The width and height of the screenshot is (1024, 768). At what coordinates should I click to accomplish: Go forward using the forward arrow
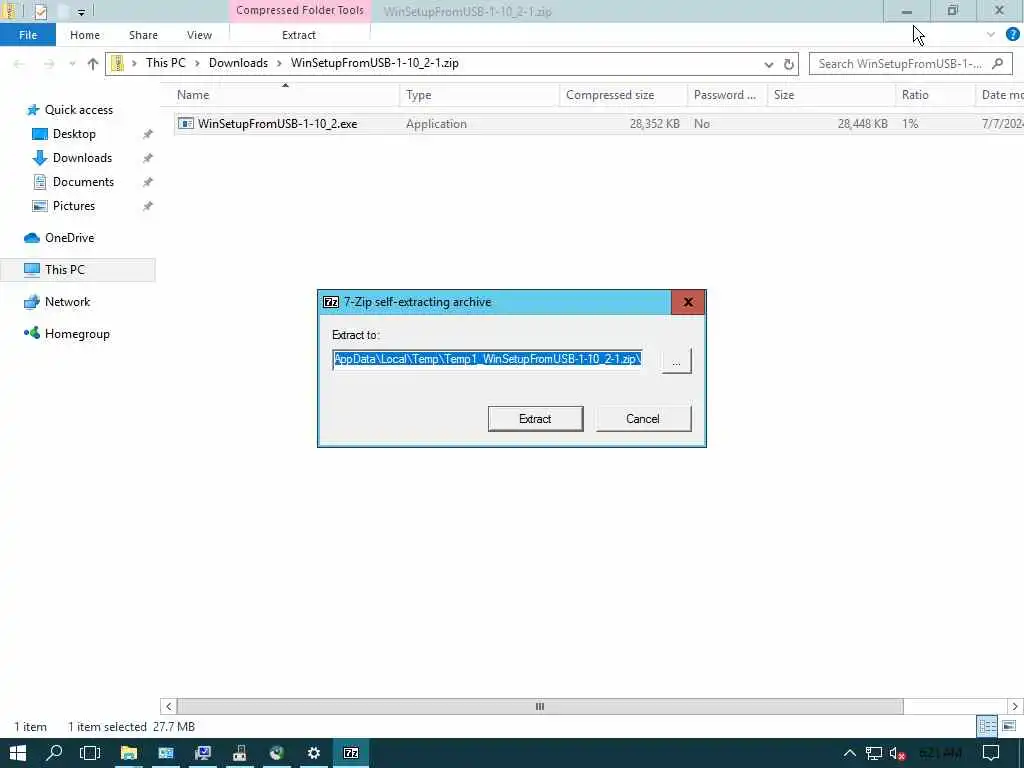(49, 64)
